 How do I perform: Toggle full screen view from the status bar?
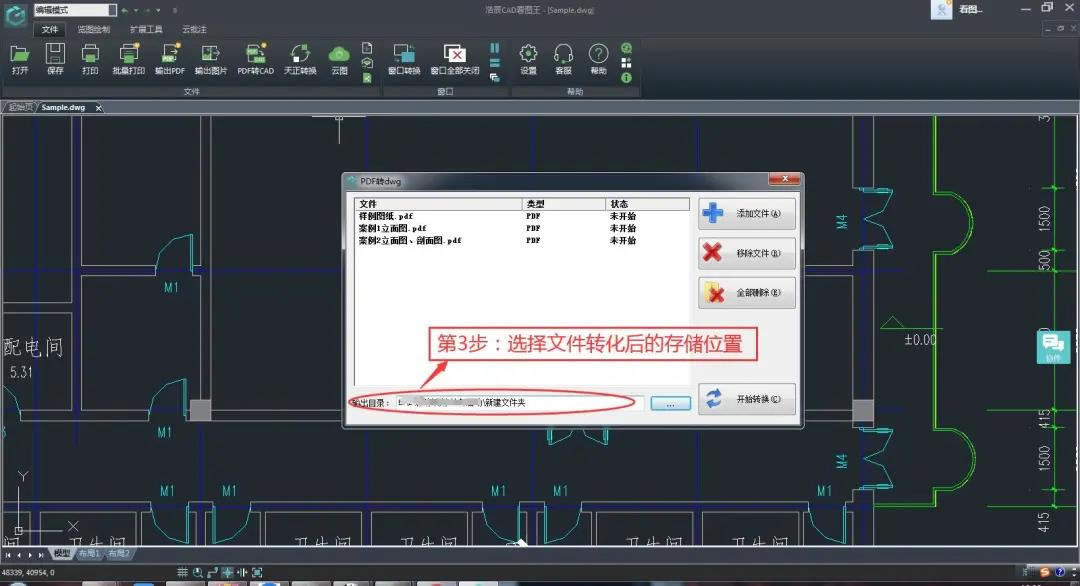255,572
